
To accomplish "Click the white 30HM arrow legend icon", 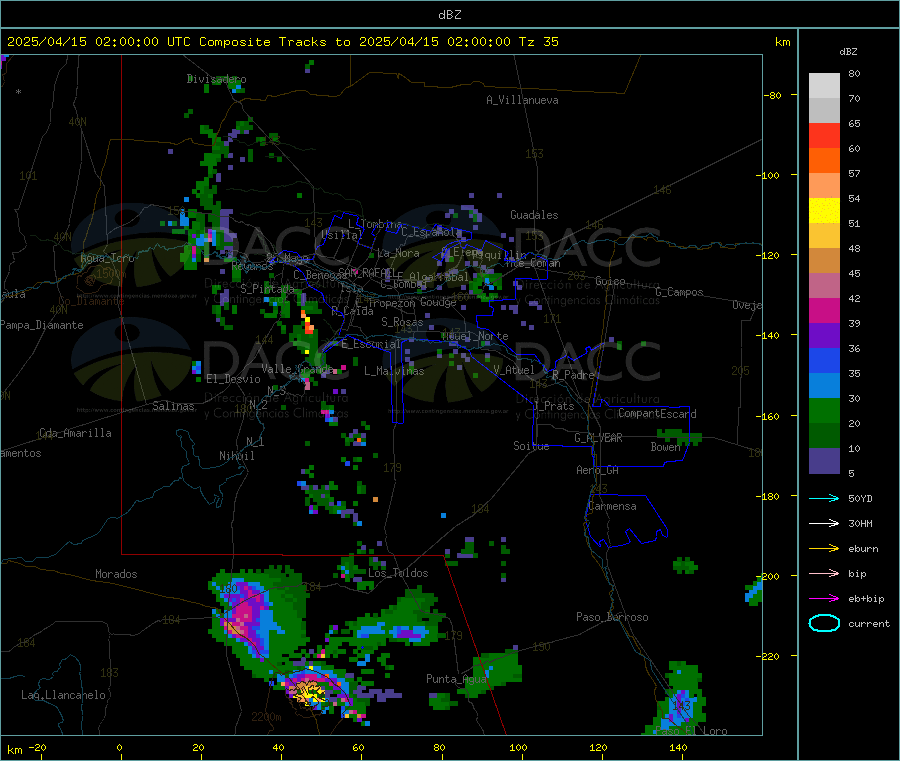I will 824,523.
